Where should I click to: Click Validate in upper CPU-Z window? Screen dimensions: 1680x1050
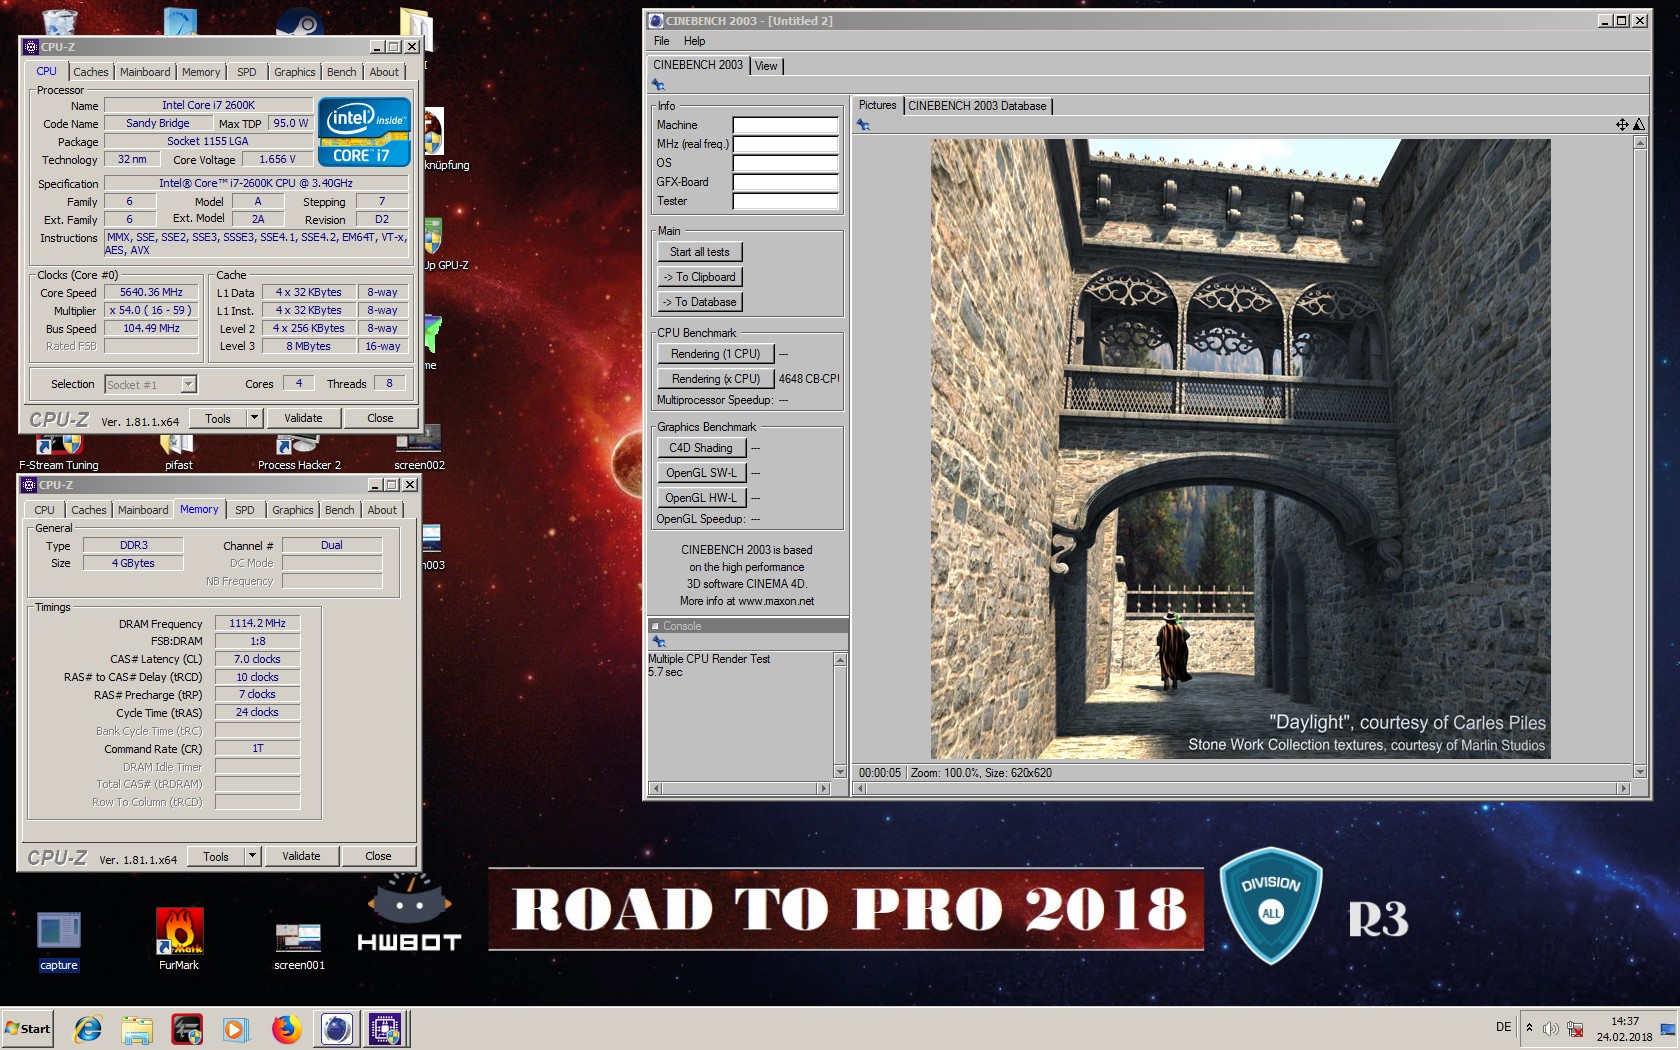(303, 418)
